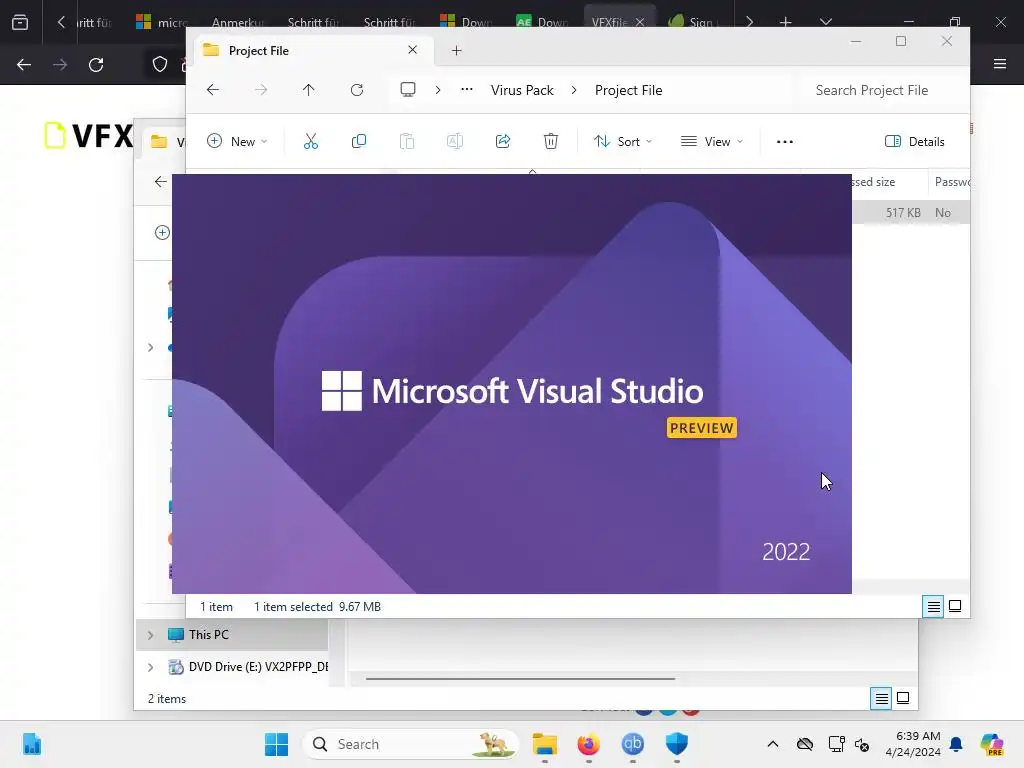The image size is (1024, 768).
Task: Open the widgets icon on the taskbar
Action: click(x=32, y=744)
